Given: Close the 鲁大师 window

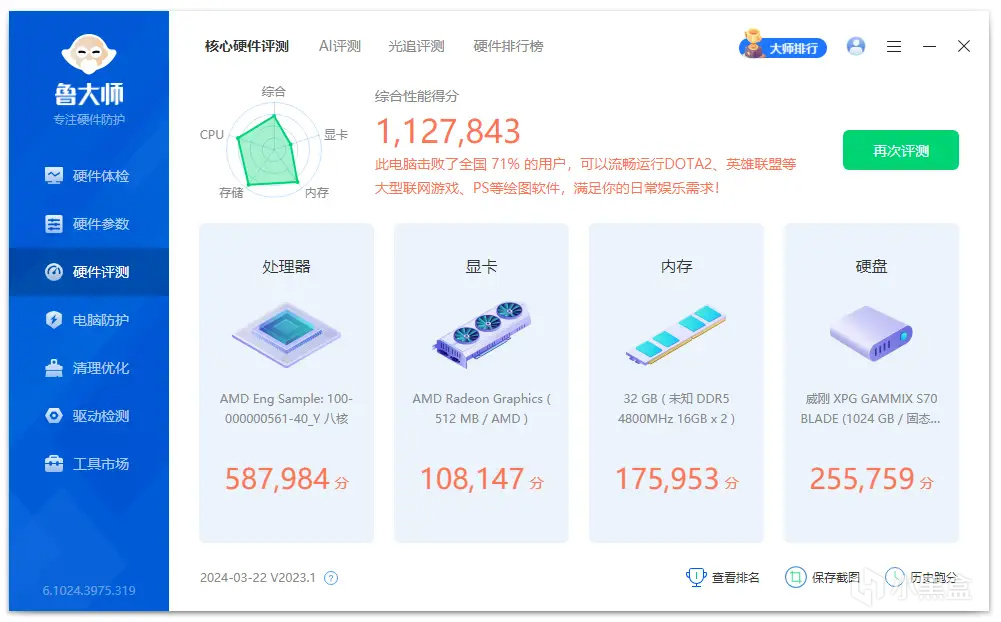Looking at the screenshot, I should click(964, 46).
